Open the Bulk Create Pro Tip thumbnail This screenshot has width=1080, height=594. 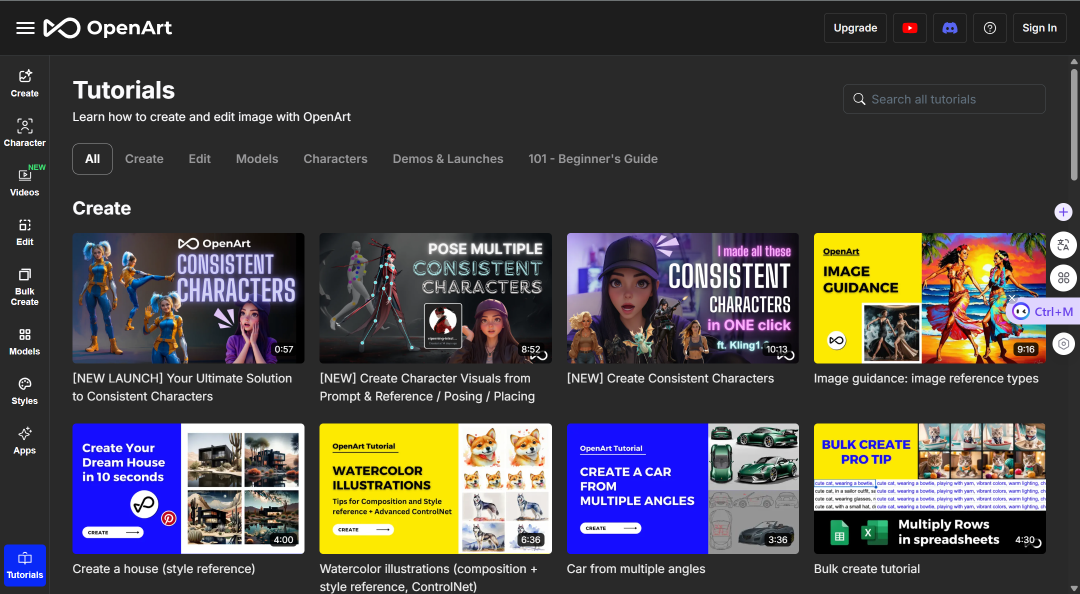point(930,489)
